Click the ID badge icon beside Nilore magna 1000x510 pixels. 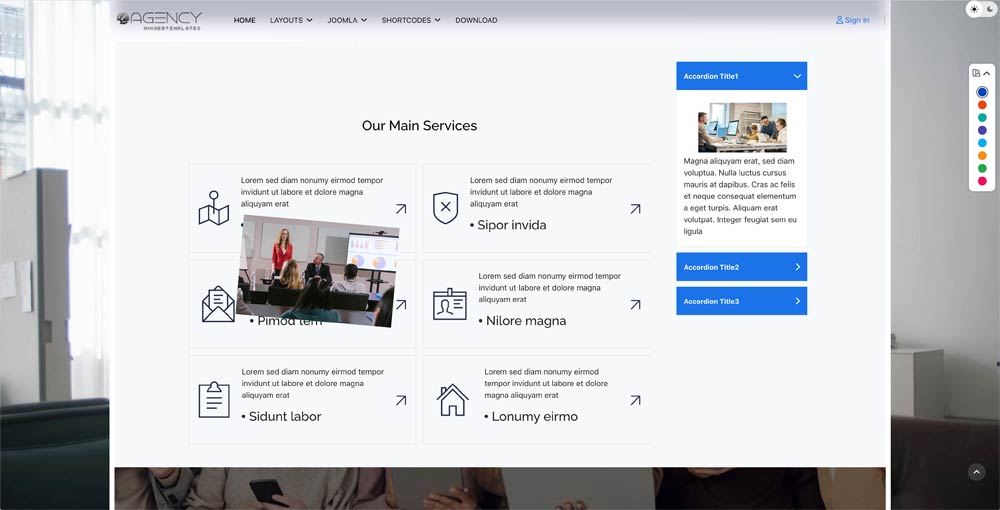(450, 304)
